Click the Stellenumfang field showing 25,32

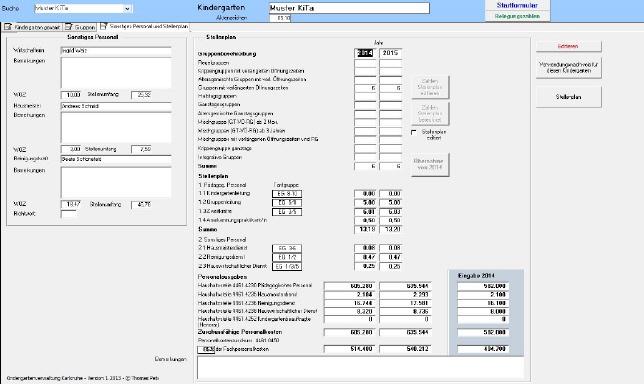tap(142, 95)
